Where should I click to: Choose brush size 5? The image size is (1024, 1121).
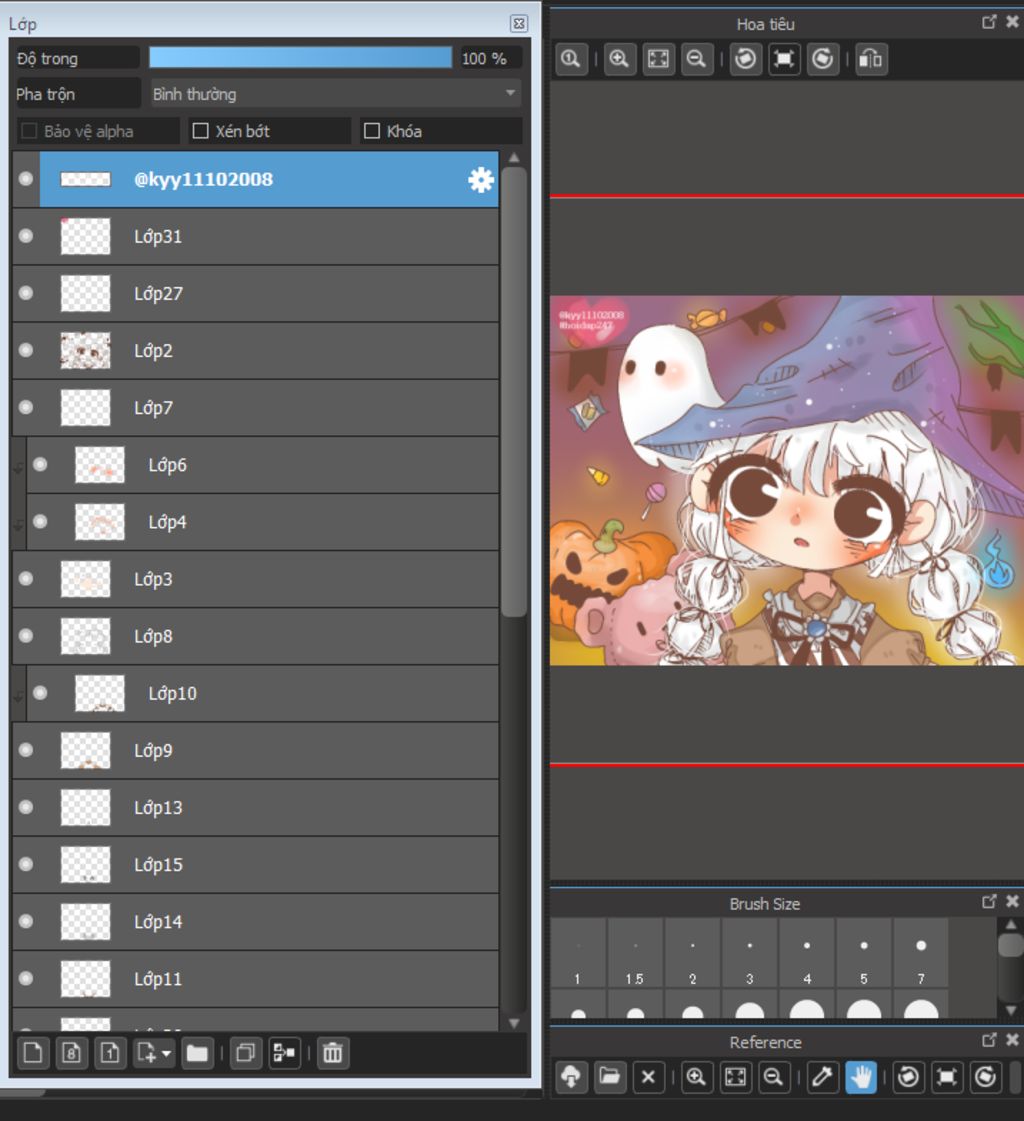click(864, 953)
